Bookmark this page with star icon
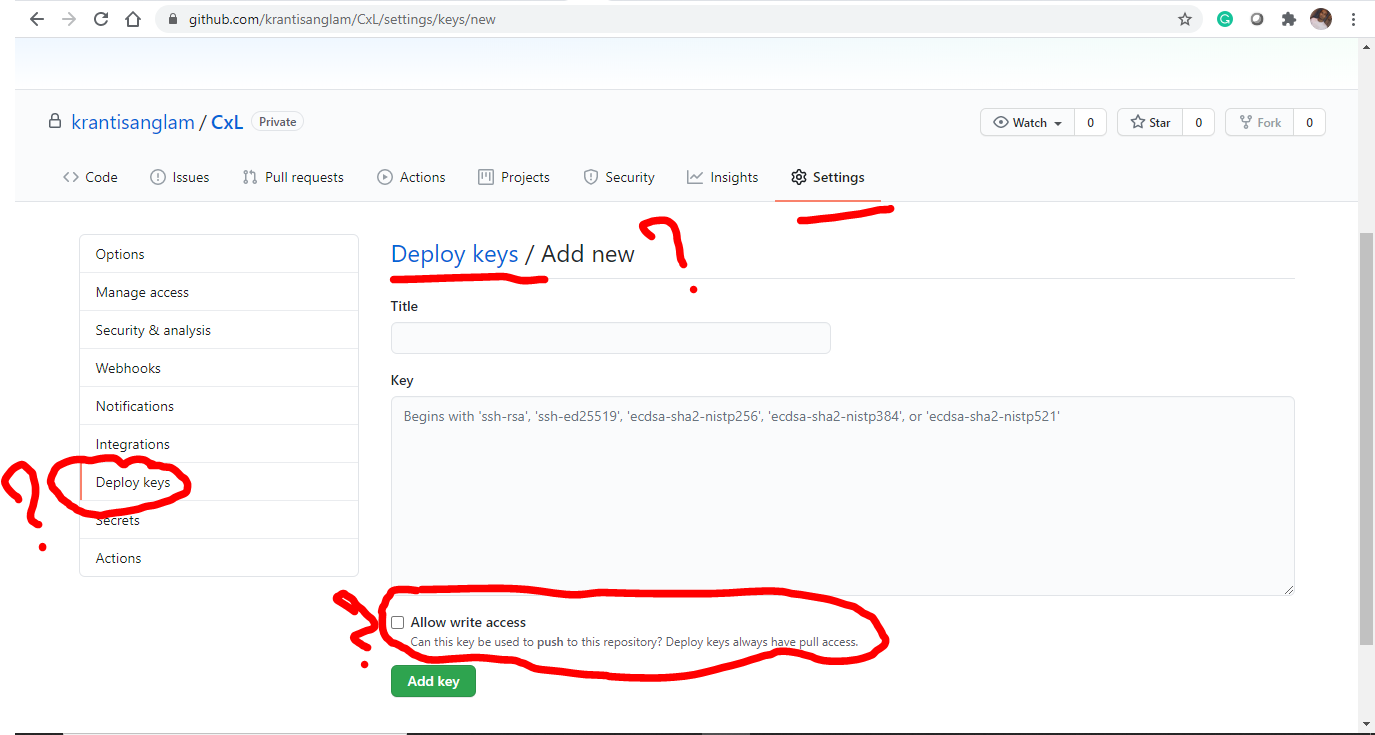 pyautogui.click(x=1185, y=19)
